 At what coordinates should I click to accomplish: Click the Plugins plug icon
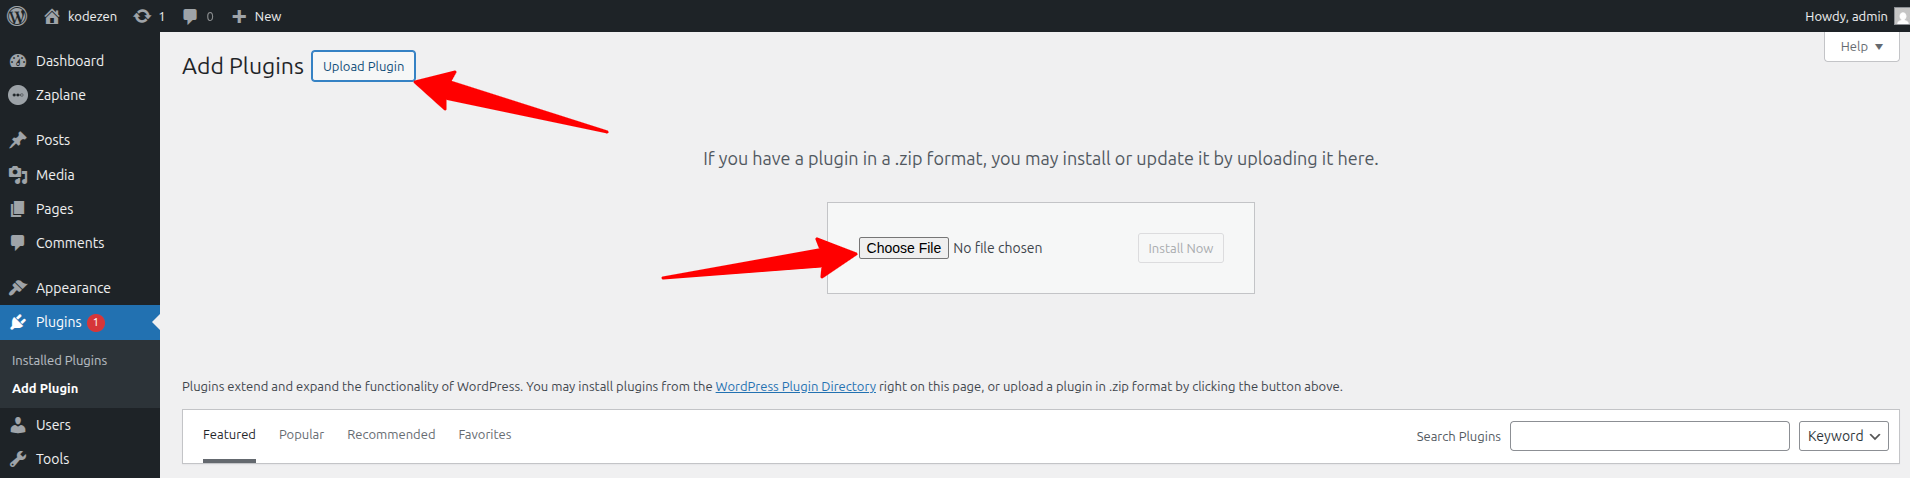[18, 322]
